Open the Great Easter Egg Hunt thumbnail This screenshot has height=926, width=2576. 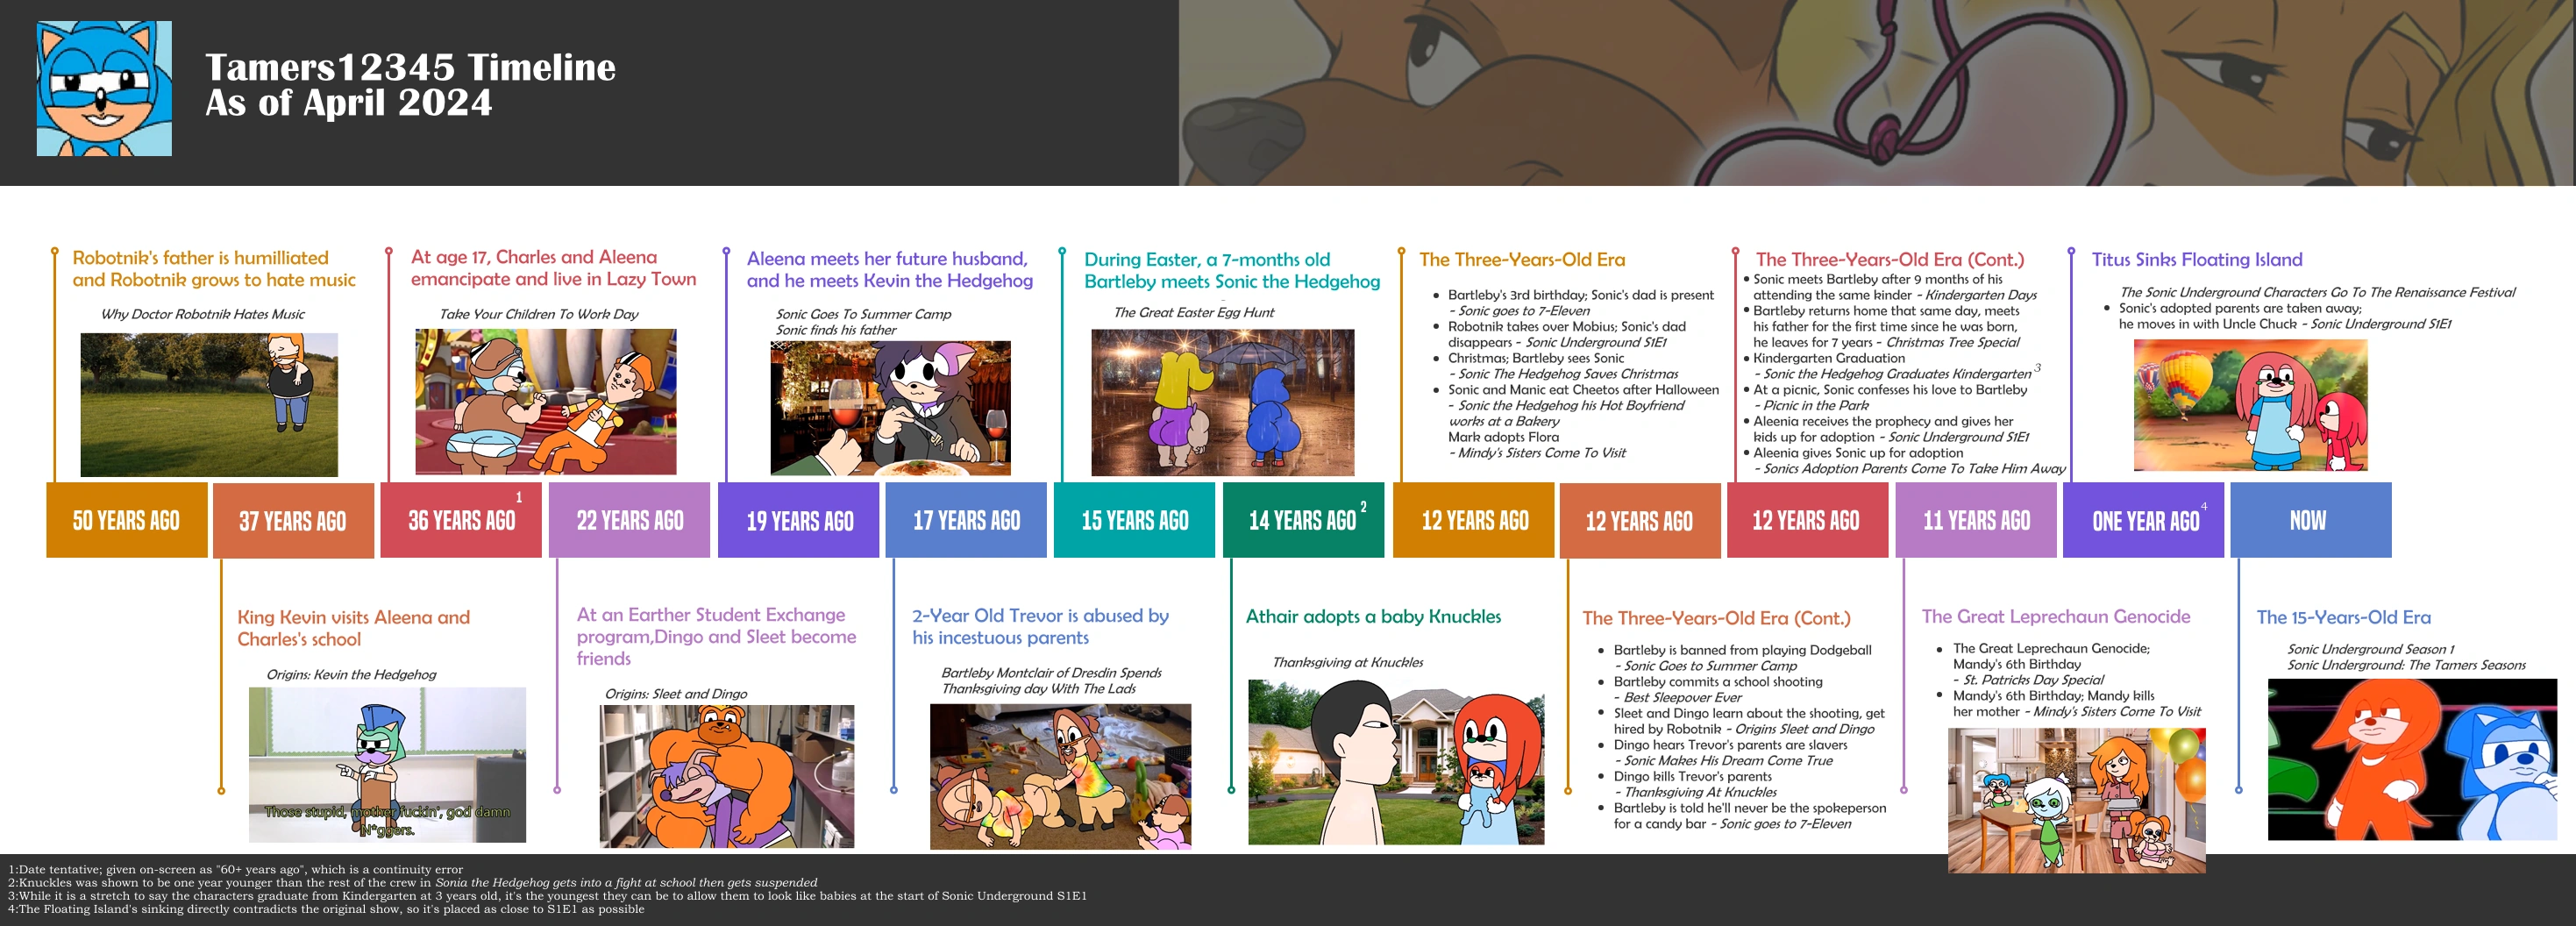click(1222, 402)
